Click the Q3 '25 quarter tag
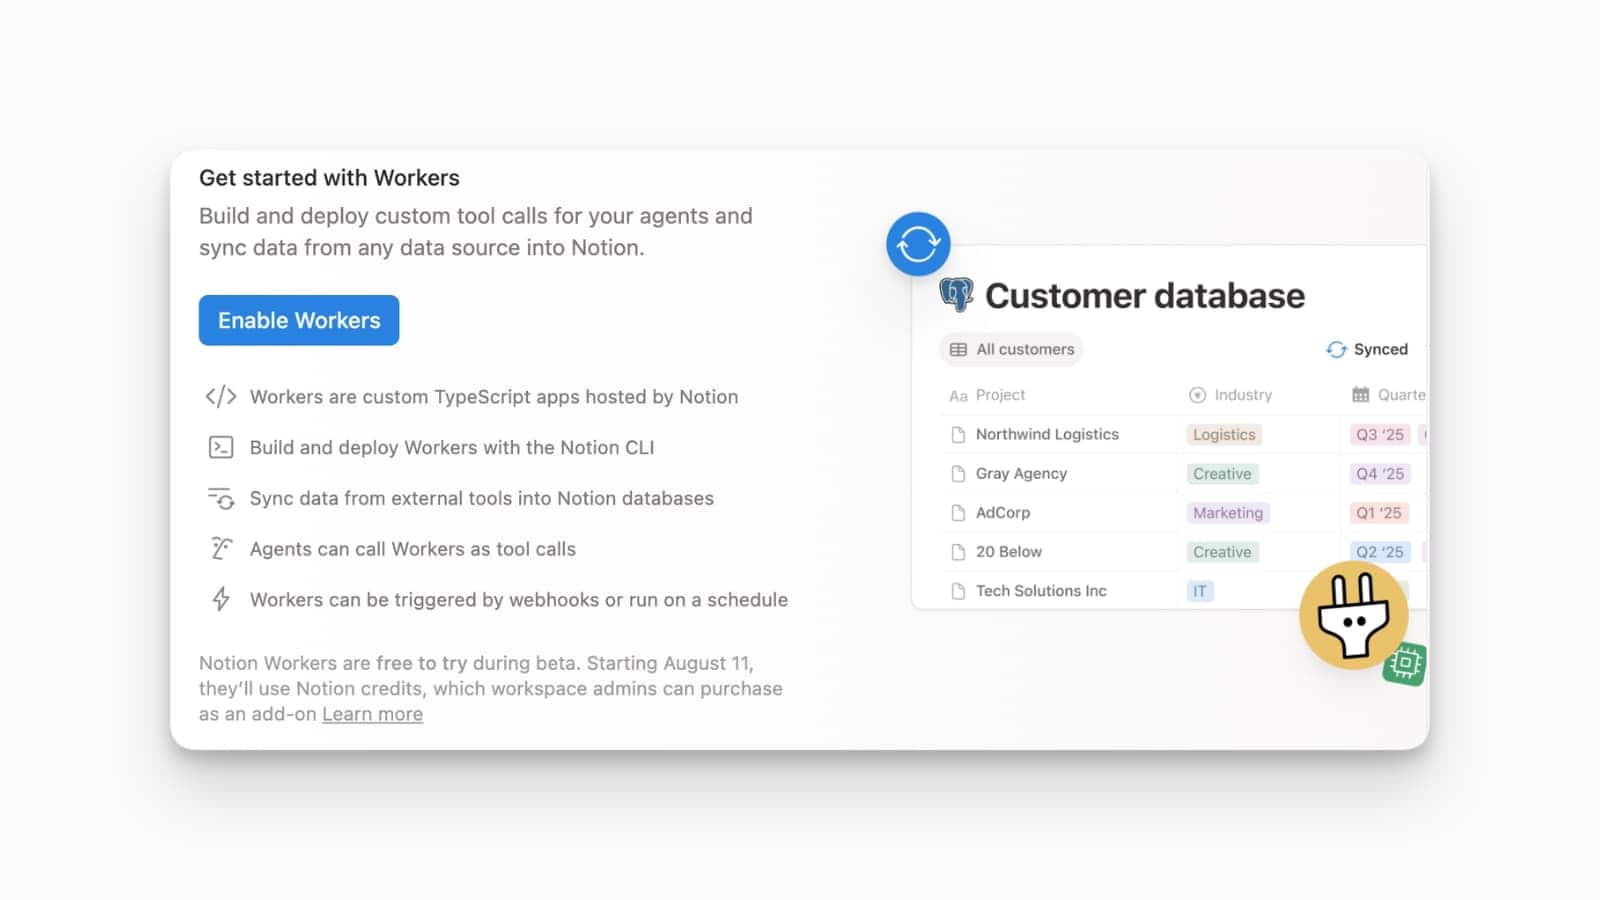The width and height of the screenshot is (1600, 900). click(1380, 434)
